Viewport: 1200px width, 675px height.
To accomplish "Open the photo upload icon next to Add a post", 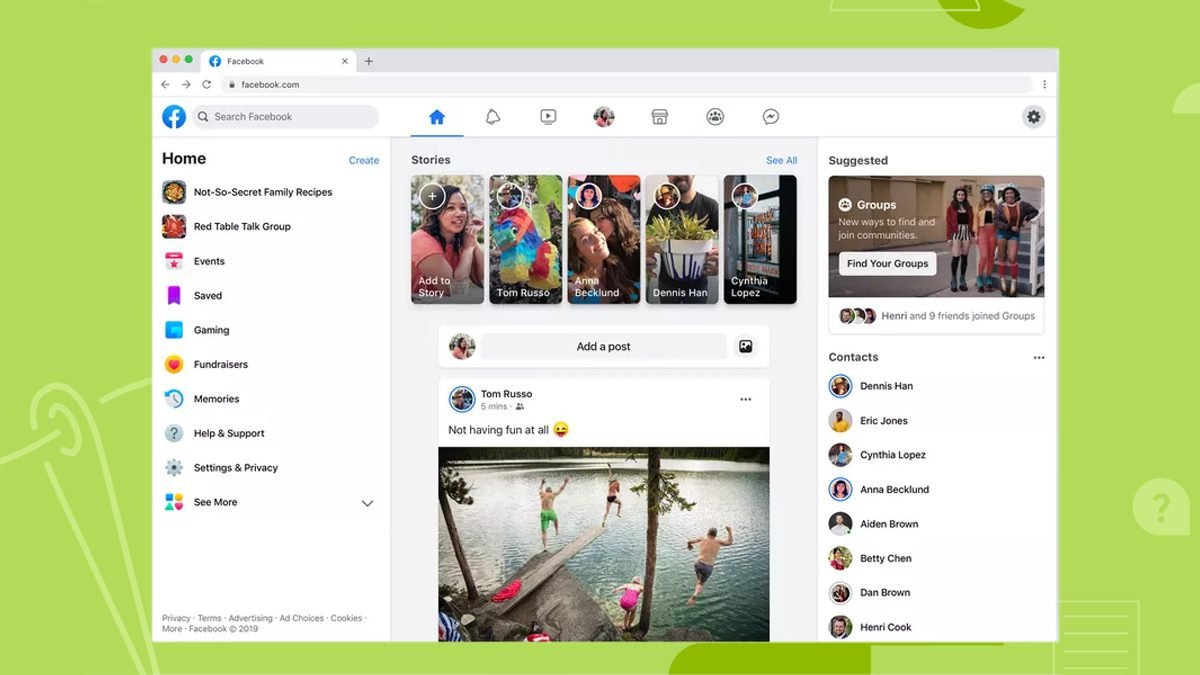I will tap(746, 346).
